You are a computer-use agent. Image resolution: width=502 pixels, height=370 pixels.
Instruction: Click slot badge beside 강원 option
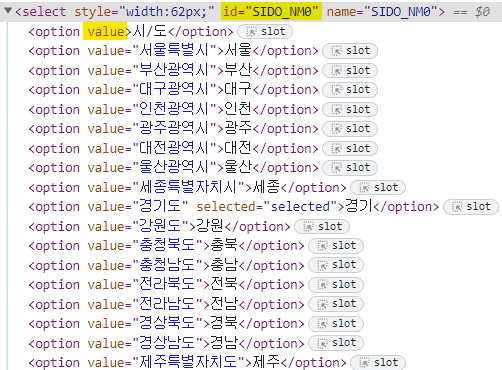[x=322, y=227]
